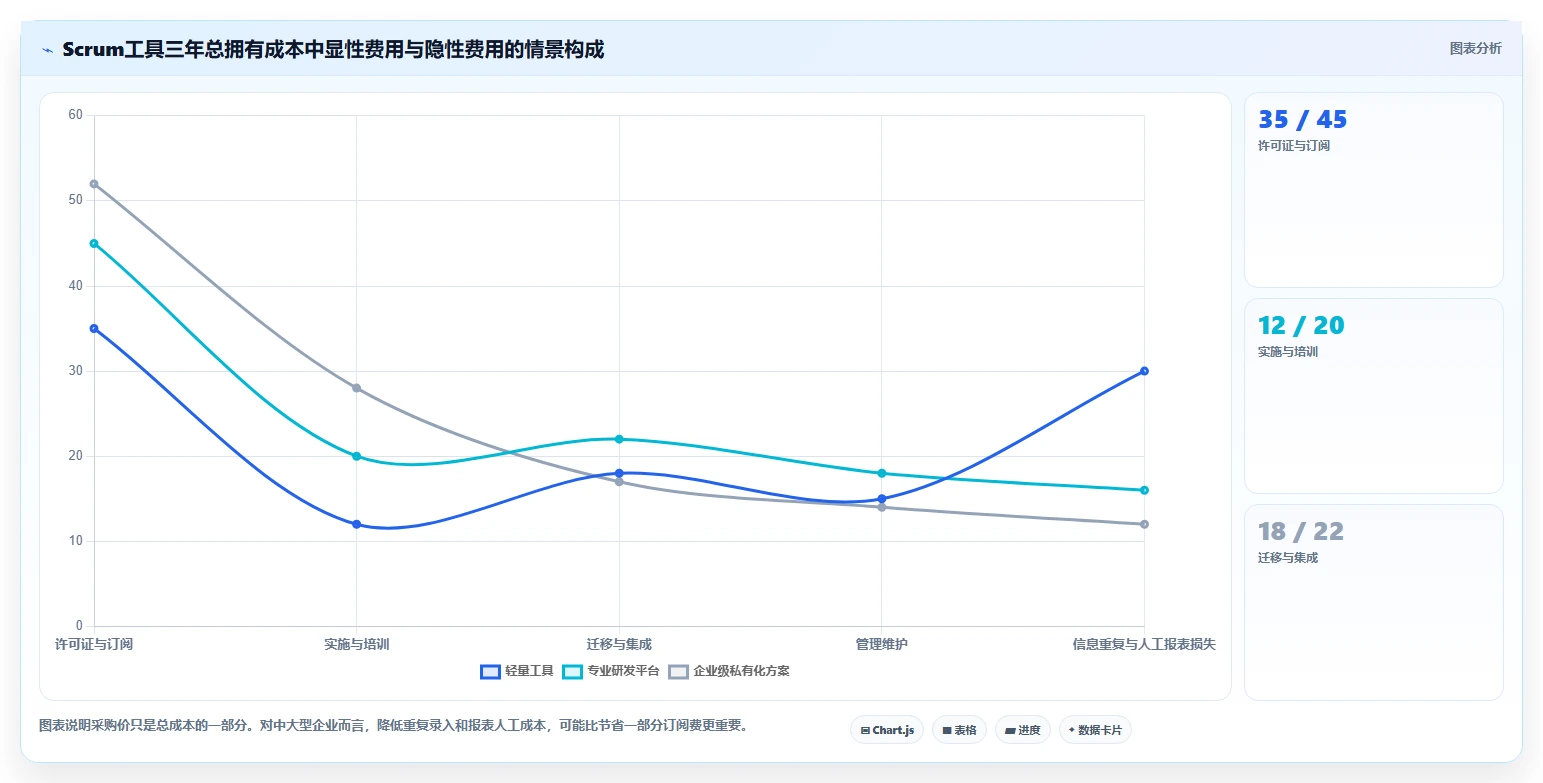Click the 企业级私有化方案 data point for 实施与培训
The image size is (1543, 783).
[x=356, y=388]
